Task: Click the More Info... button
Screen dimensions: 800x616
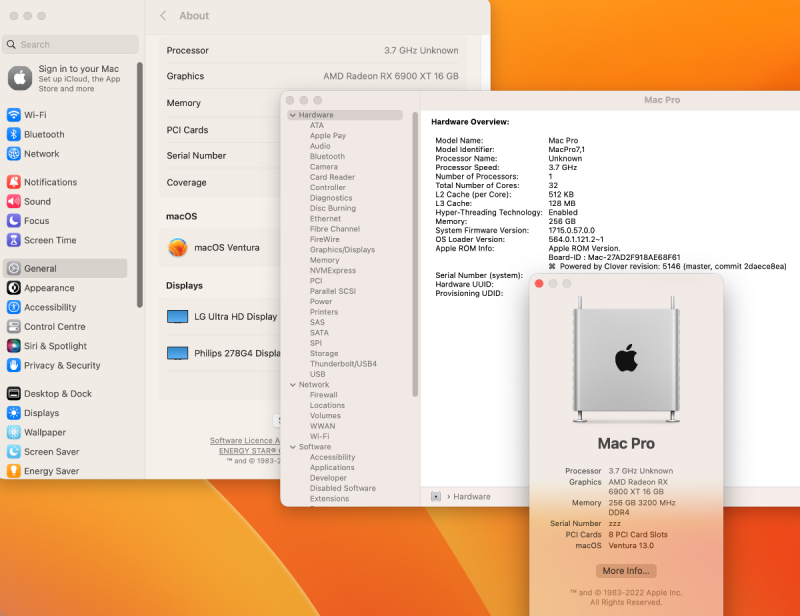Action: (x=626, y=571)
